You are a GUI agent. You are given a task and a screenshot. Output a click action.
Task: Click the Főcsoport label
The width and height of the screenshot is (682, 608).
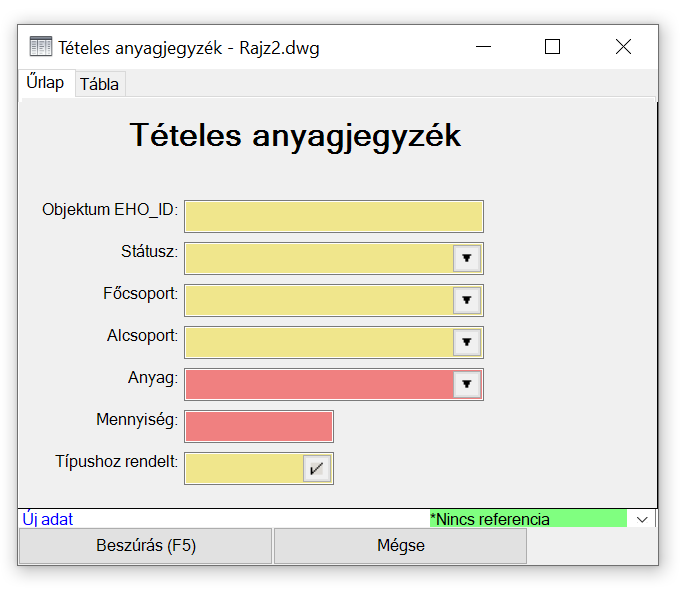click(x=140, y=294)
